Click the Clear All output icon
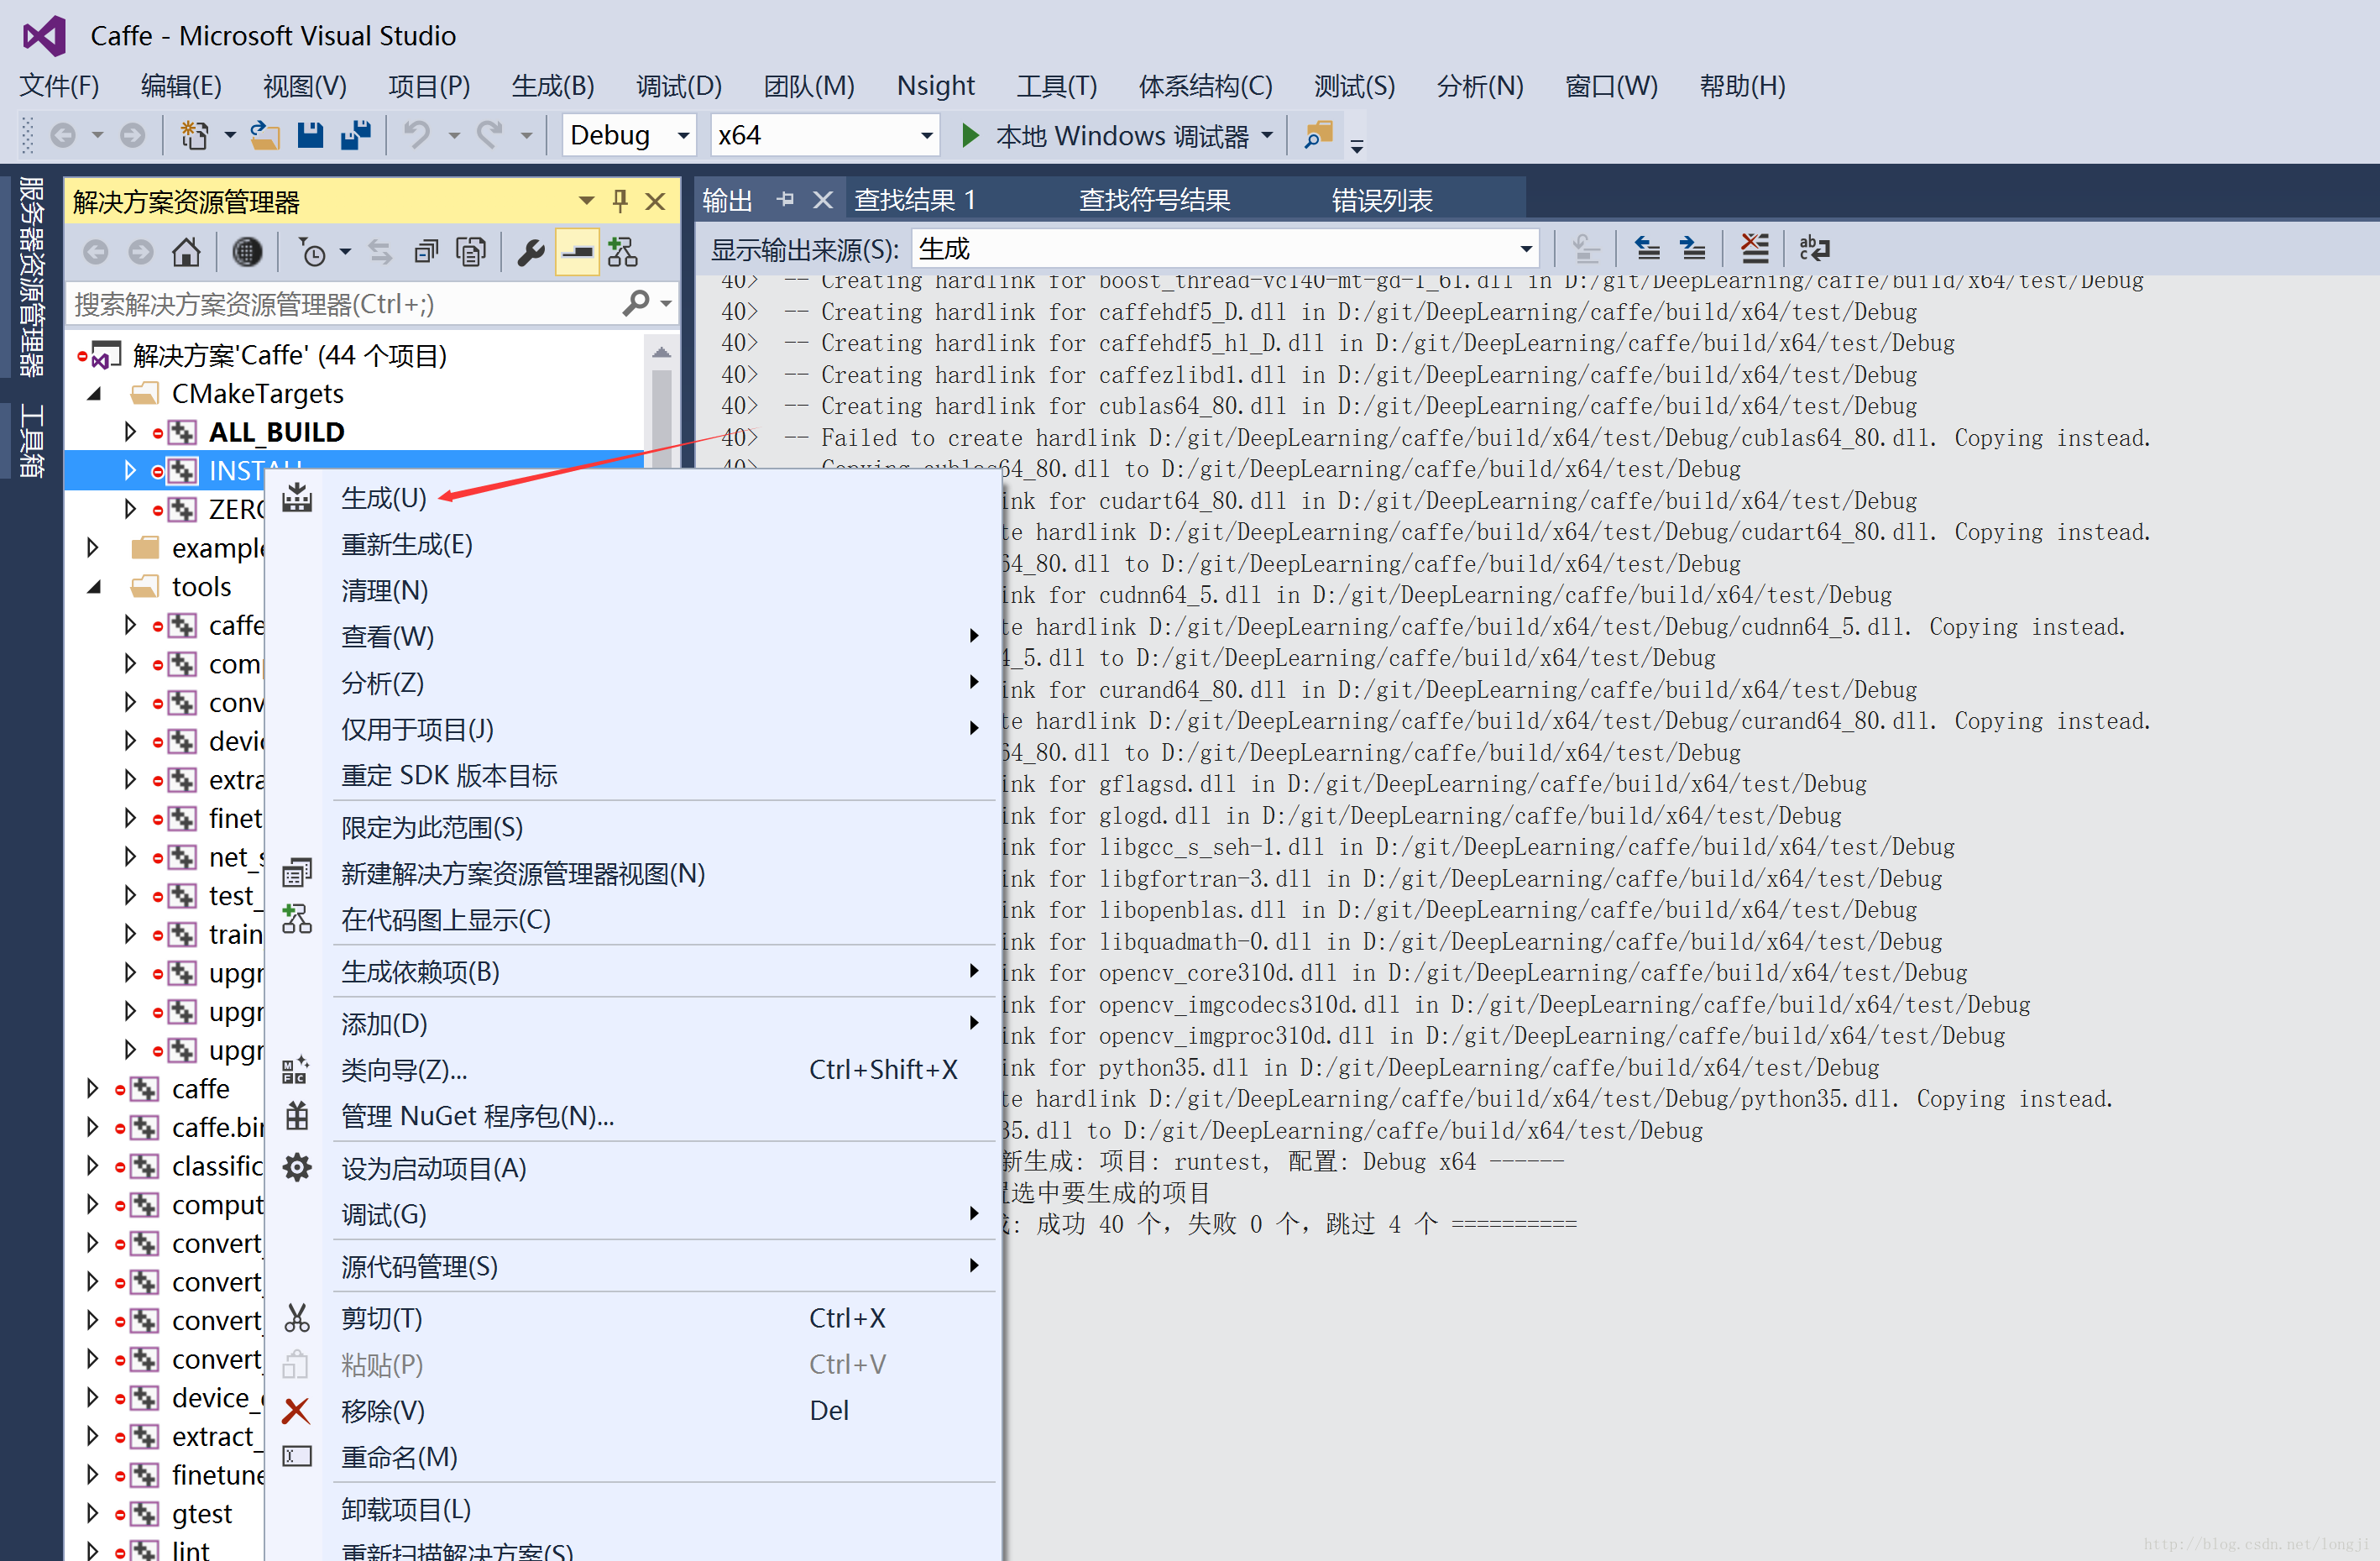The image size is (2380, 1561). (1755, 248)
